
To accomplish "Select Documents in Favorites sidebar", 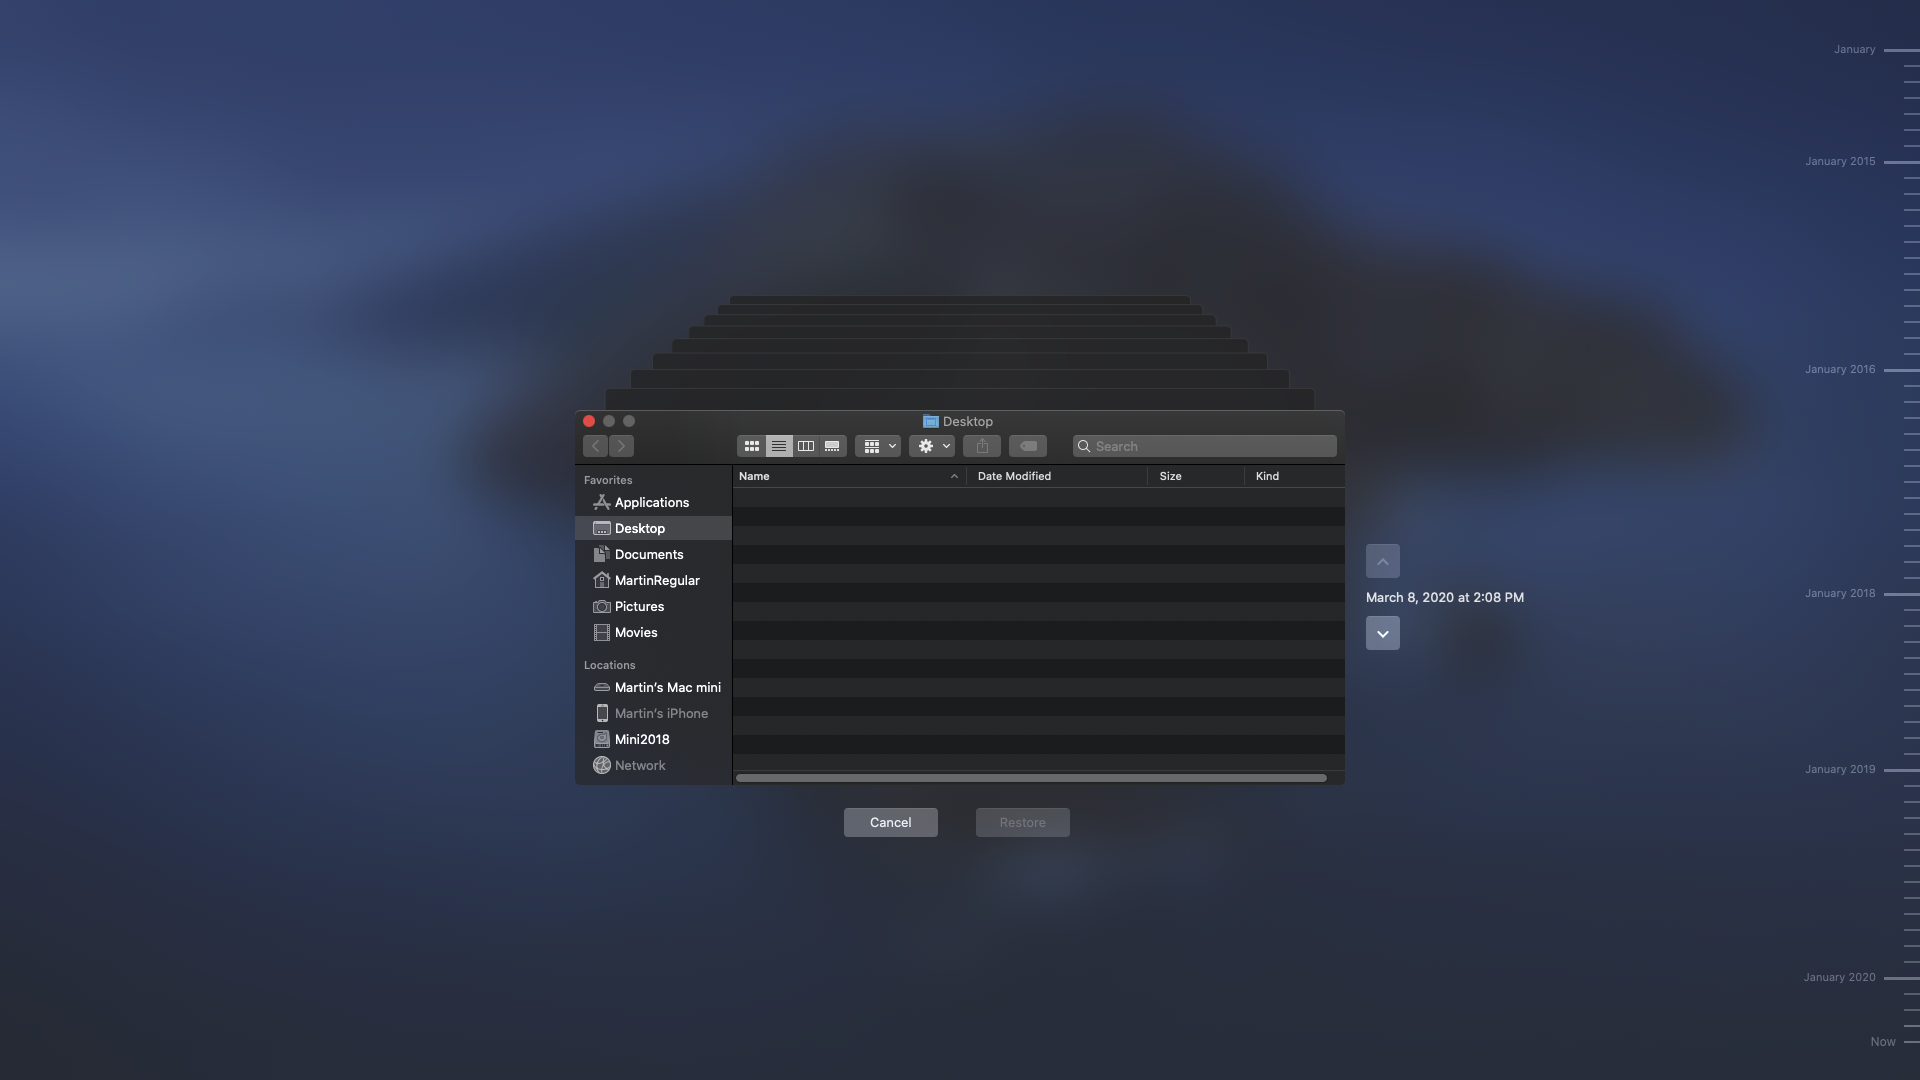I will [x=648, y=555].
